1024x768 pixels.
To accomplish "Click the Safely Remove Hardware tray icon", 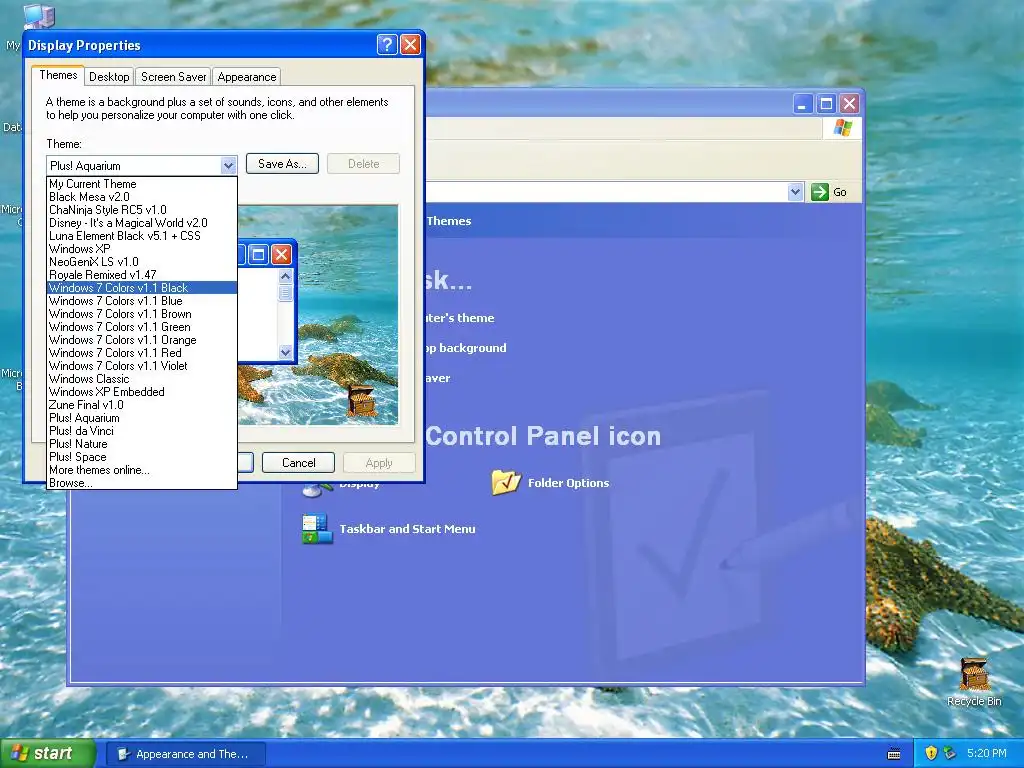I will click(x=950, y=753).
